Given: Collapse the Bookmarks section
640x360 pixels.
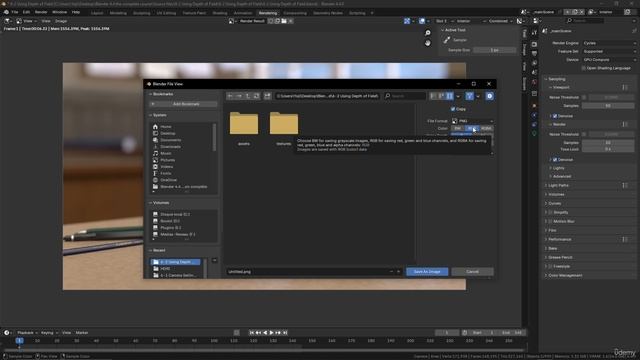Looking at the screenshot, I should (162, 94).
